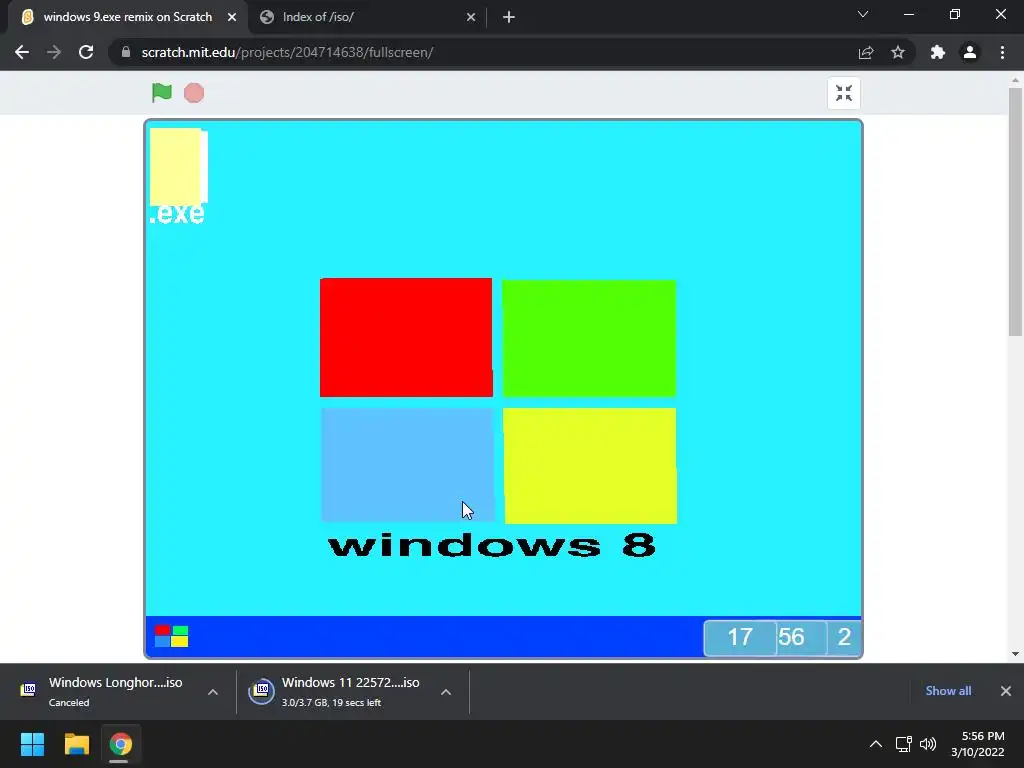The width and height of the screenshot is (1024, 768).
Task: Restore down the Chrome window
Action: point(955,14)
